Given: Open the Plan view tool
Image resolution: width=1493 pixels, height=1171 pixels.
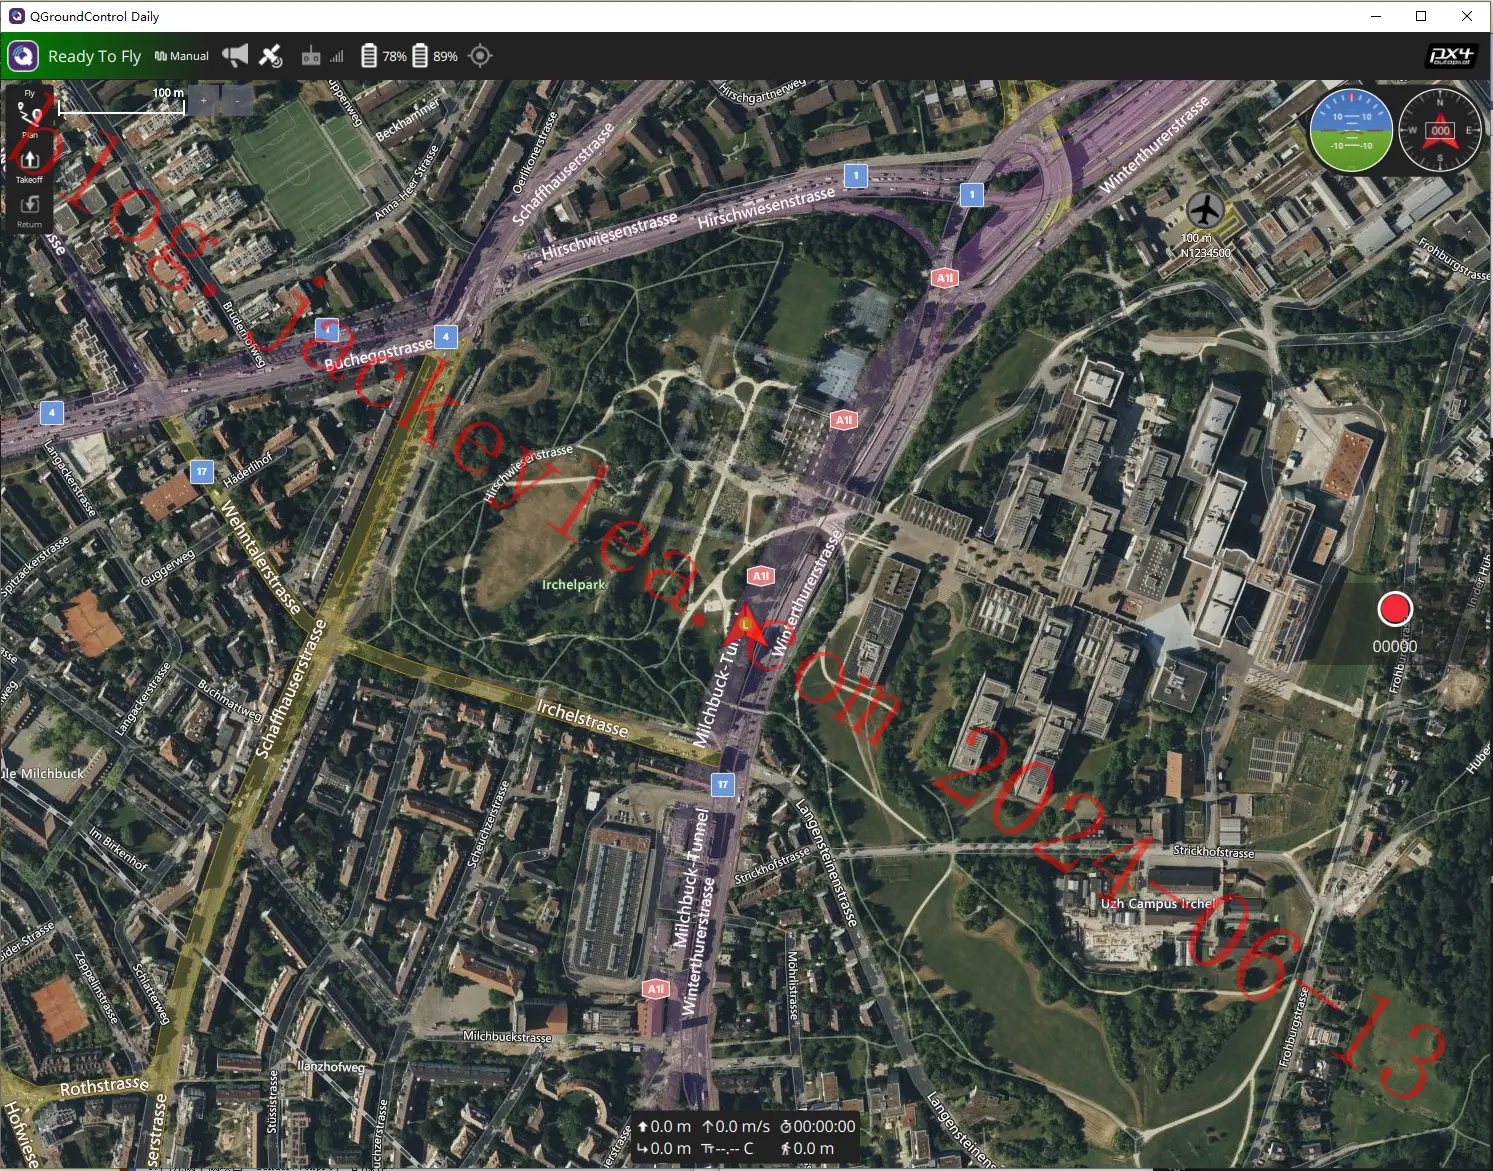Looking at the screenshot, I should point(29,116).
